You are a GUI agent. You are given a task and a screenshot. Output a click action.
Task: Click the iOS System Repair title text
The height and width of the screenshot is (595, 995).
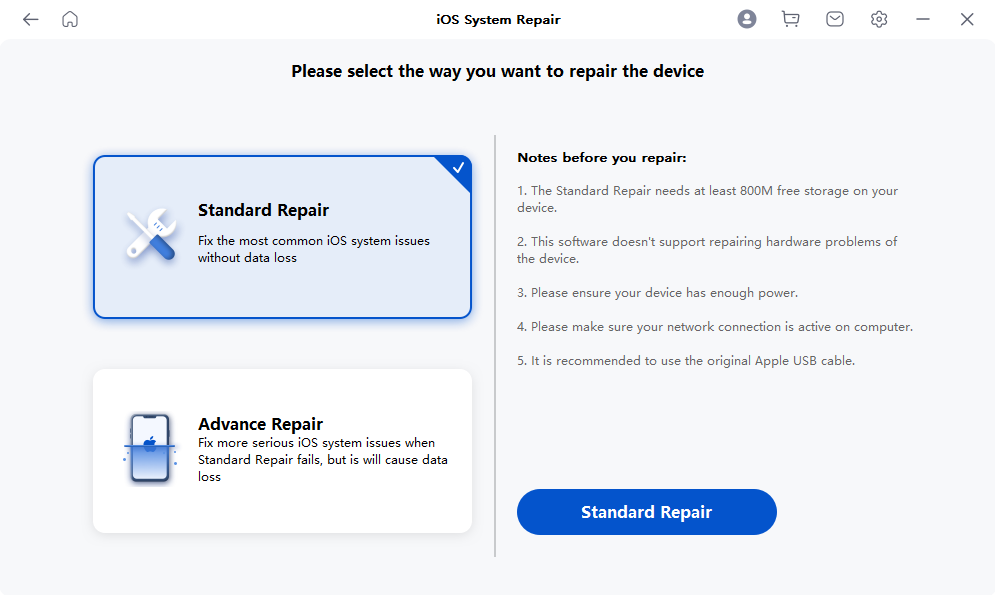click(497, 19)
